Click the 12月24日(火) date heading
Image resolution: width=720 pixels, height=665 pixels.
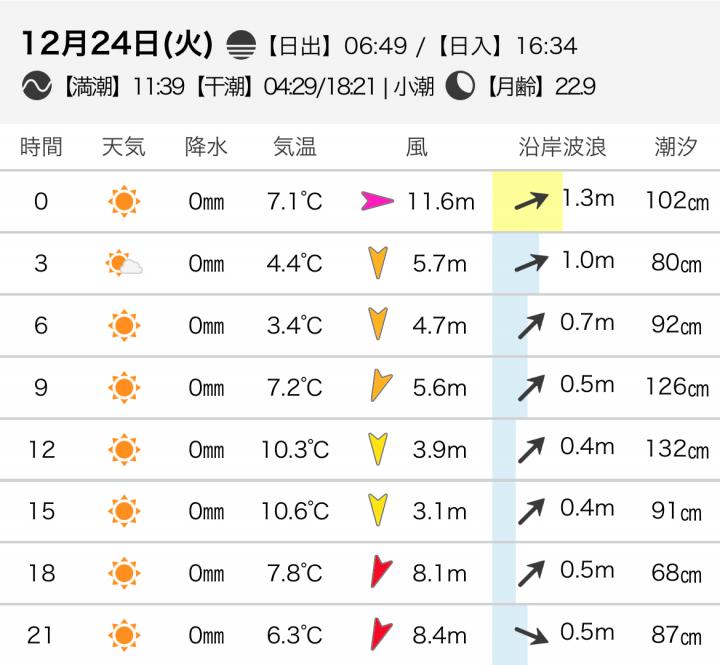click(x=115, y=44)
